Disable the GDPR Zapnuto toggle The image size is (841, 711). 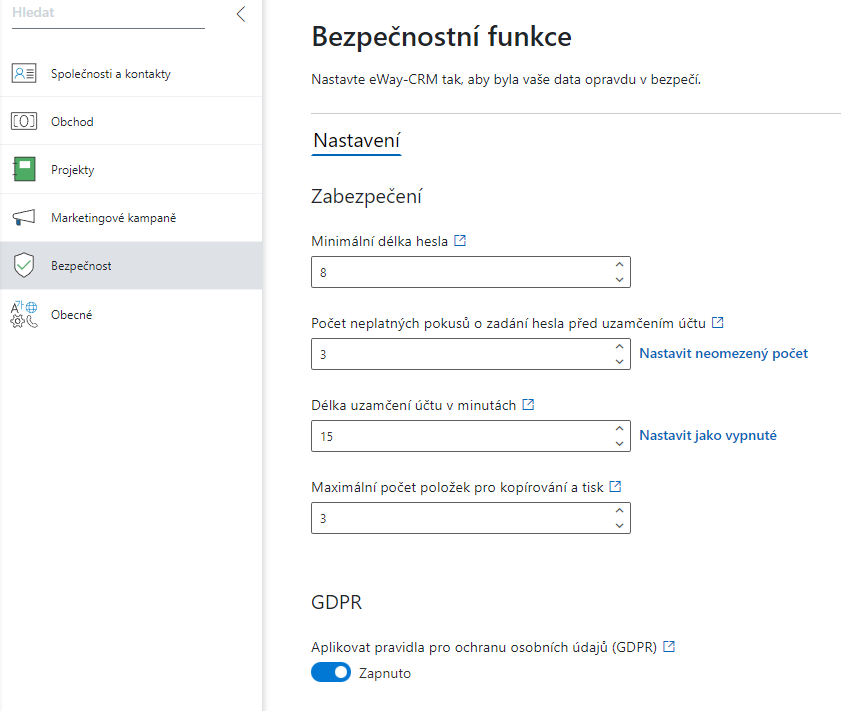(331, 672)
